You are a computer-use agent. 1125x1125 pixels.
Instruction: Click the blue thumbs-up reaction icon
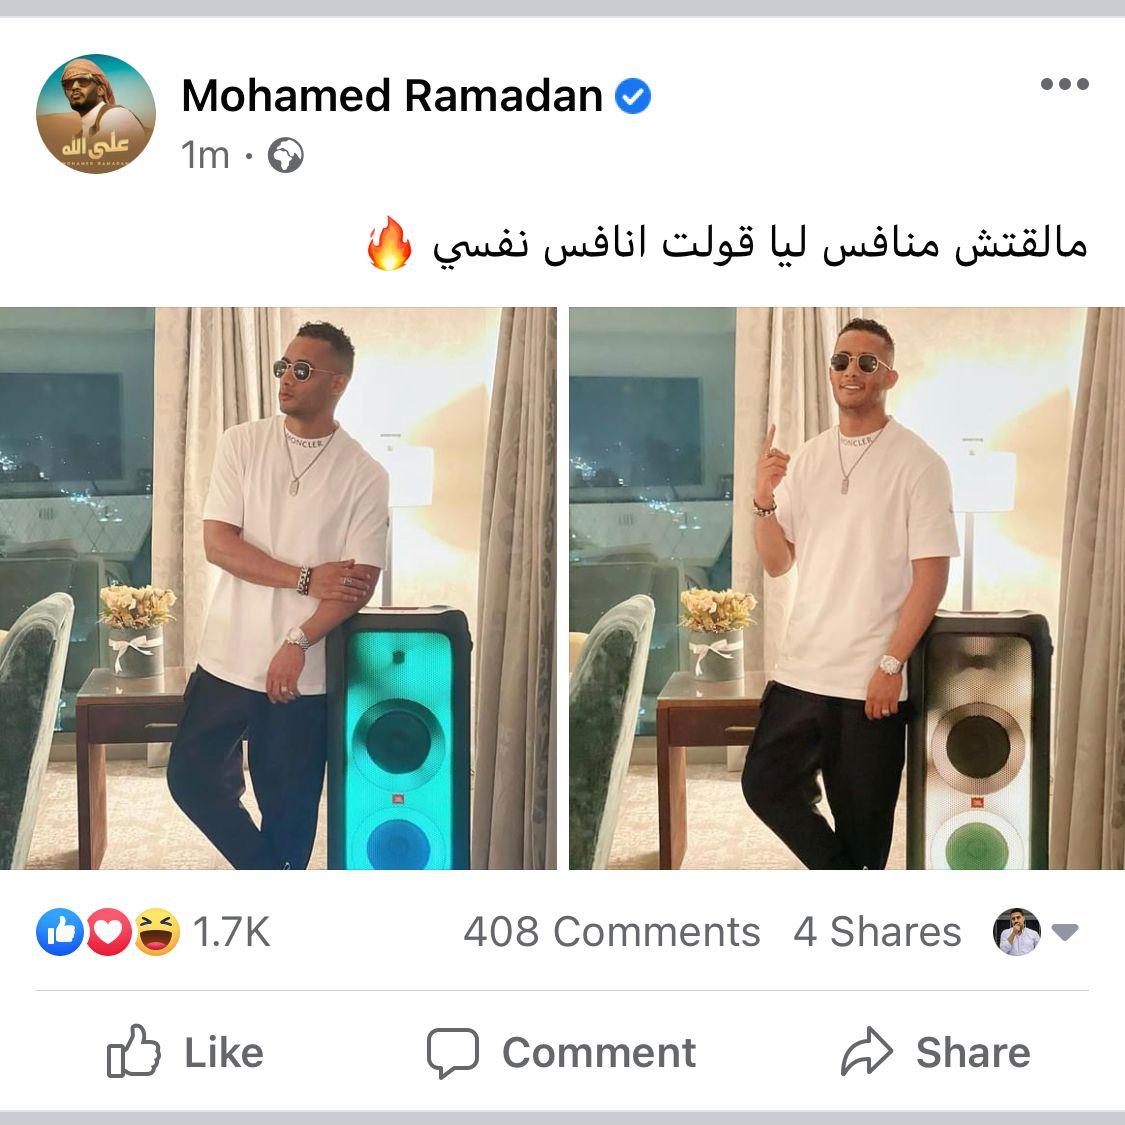[x=60, y=932]
